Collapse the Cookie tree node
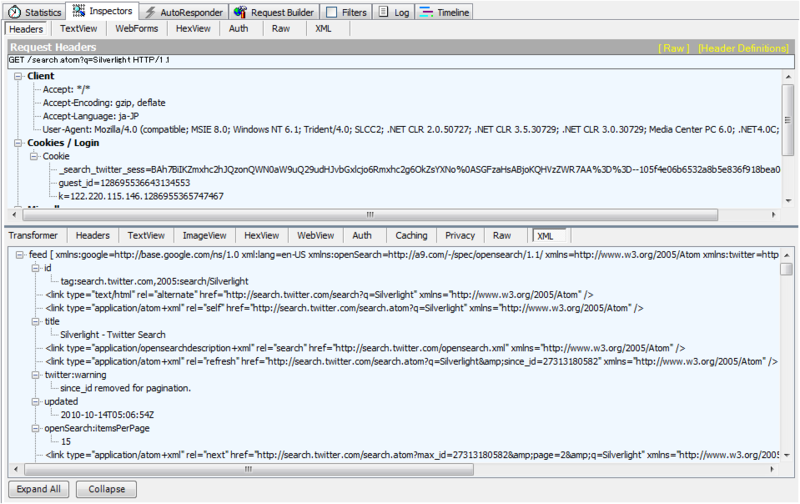This screenshot has width=800, height=504. (x=34, y=156)
